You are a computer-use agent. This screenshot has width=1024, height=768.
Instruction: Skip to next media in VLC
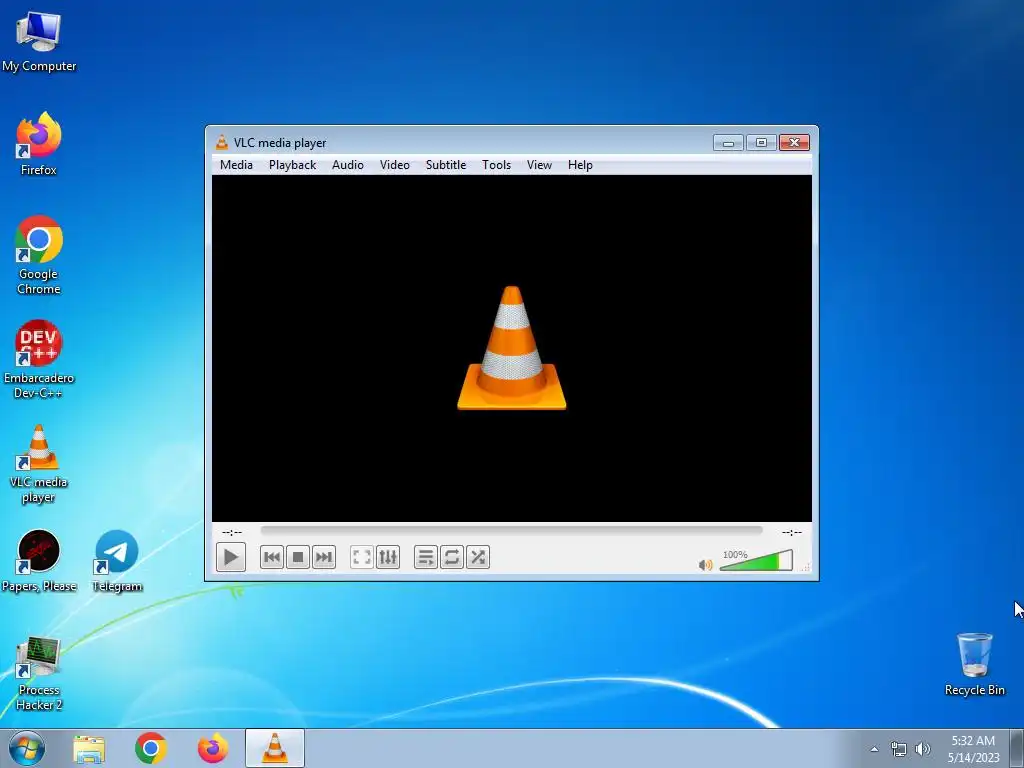pyautogui.click(x=324, y=557)
